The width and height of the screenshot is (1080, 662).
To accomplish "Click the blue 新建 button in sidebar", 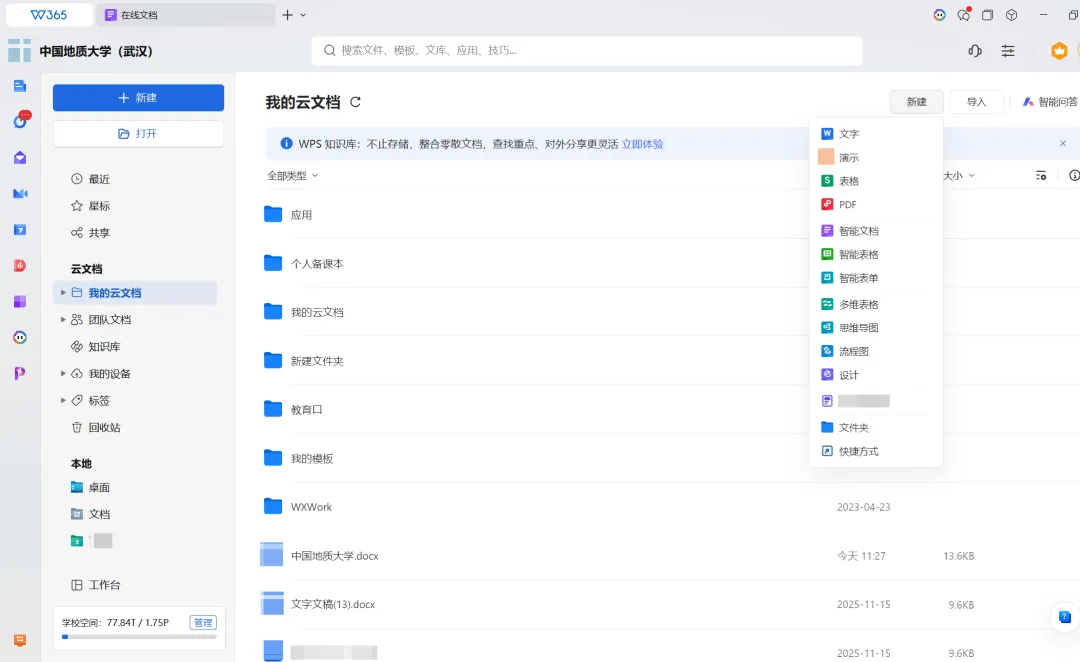I will [138, 98].
